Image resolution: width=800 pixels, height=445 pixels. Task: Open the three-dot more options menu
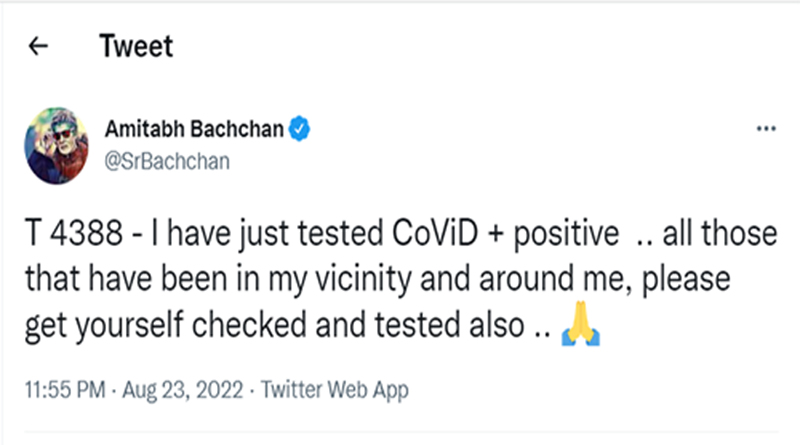765,130
